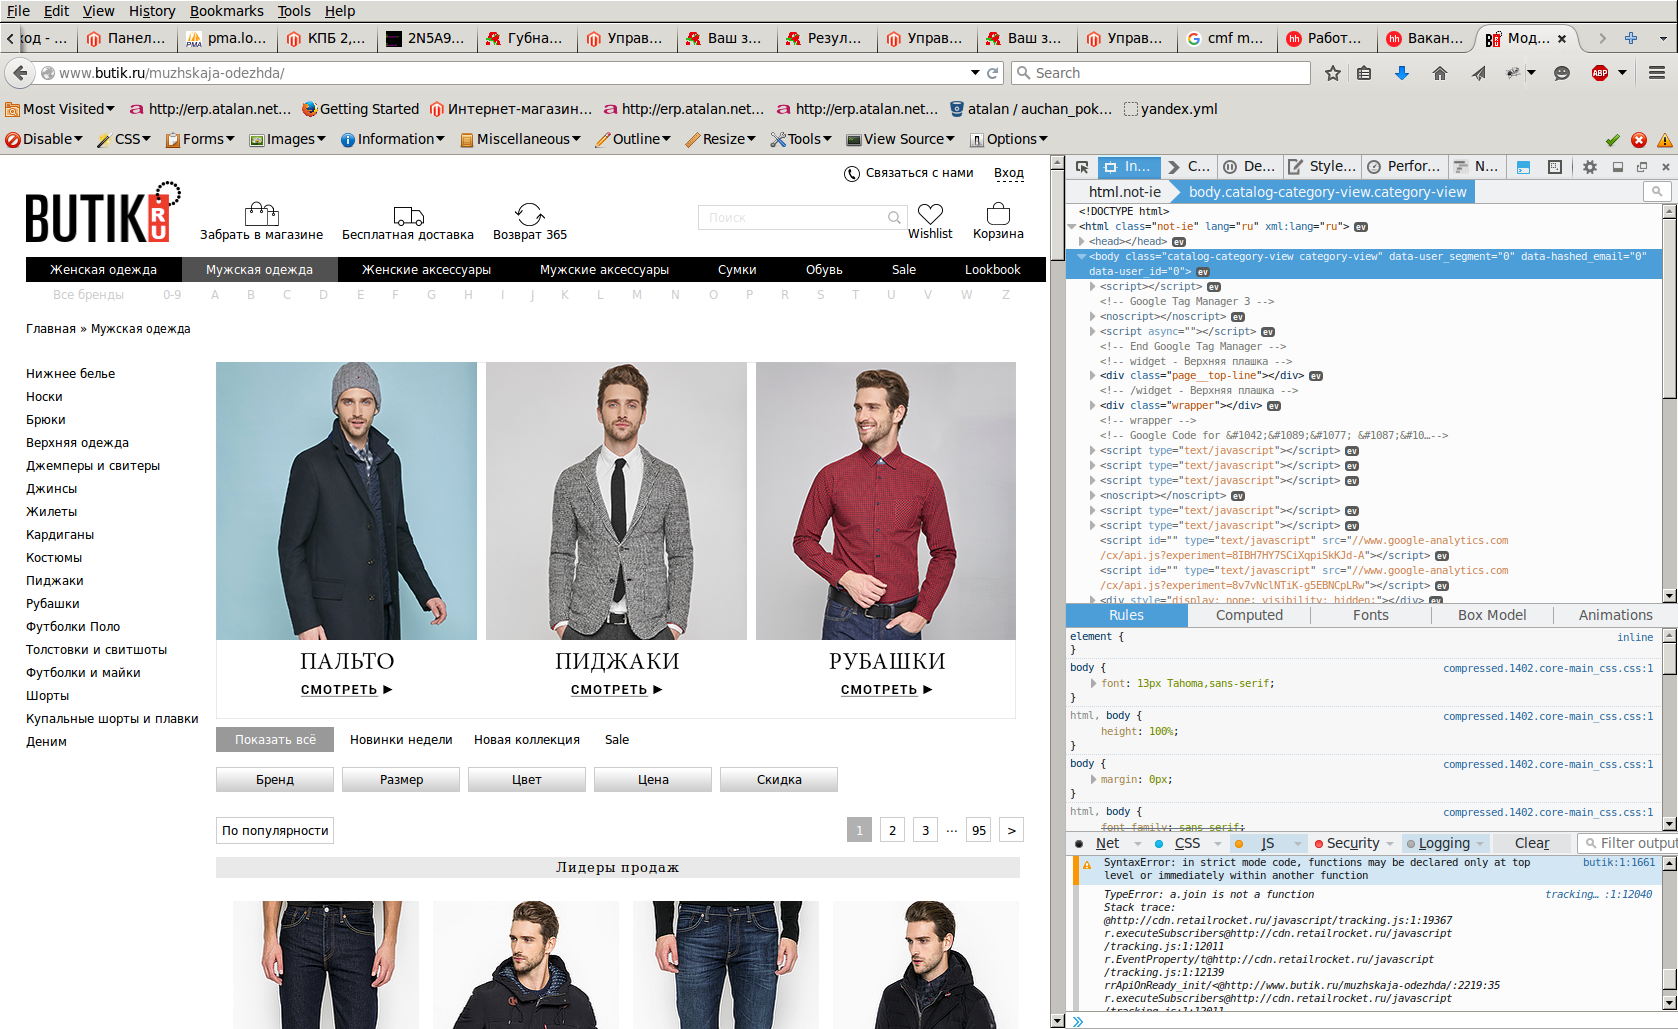
Task: Toggle Net console filter
Action: [1108, 843]
